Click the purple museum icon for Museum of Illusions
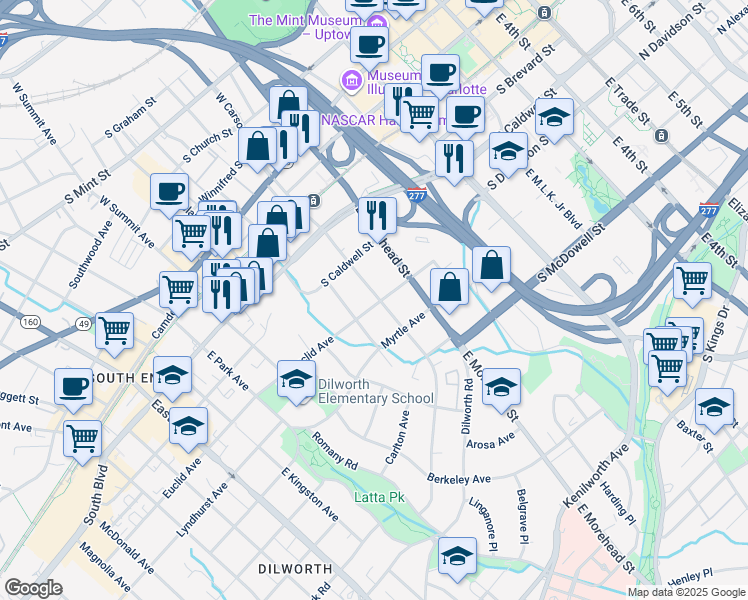The width and height of the screenshot is (748, 600). click(352, 79)
